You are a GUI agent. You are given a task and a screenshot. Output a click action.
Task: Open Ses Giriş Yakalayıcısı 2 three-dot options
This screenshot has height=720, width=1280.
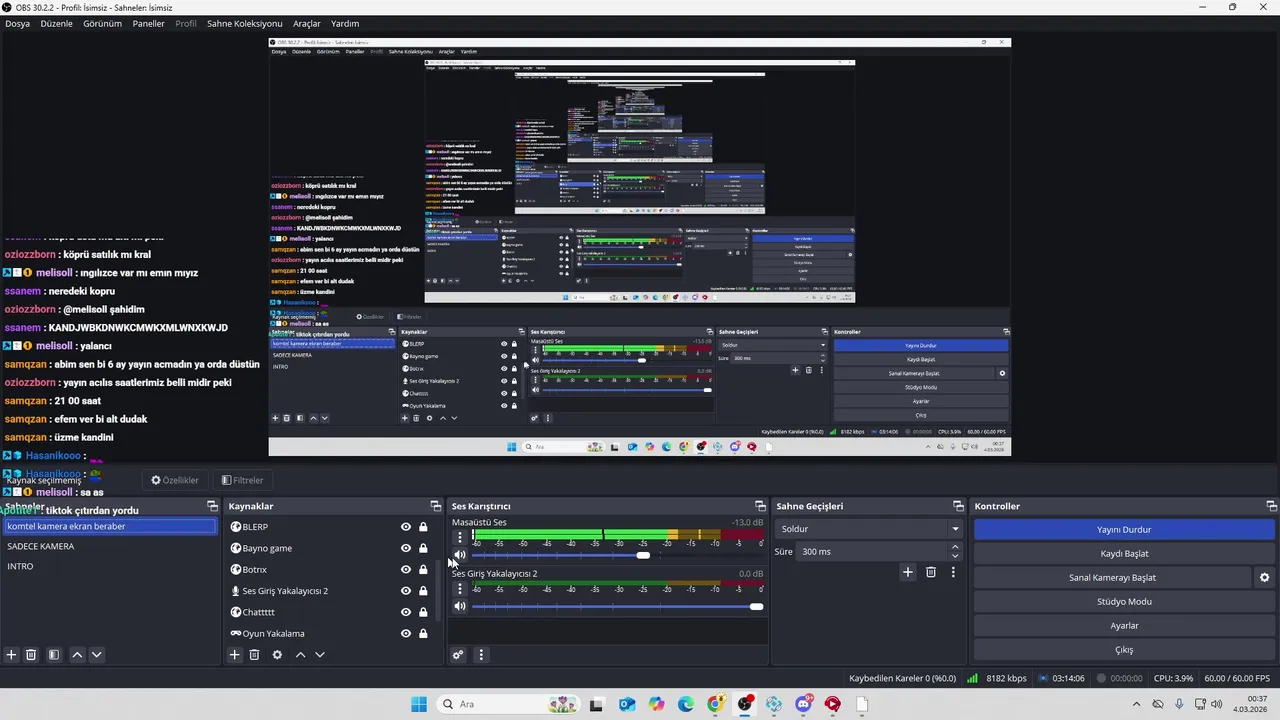pyautogui.click(x=460, y=589)
